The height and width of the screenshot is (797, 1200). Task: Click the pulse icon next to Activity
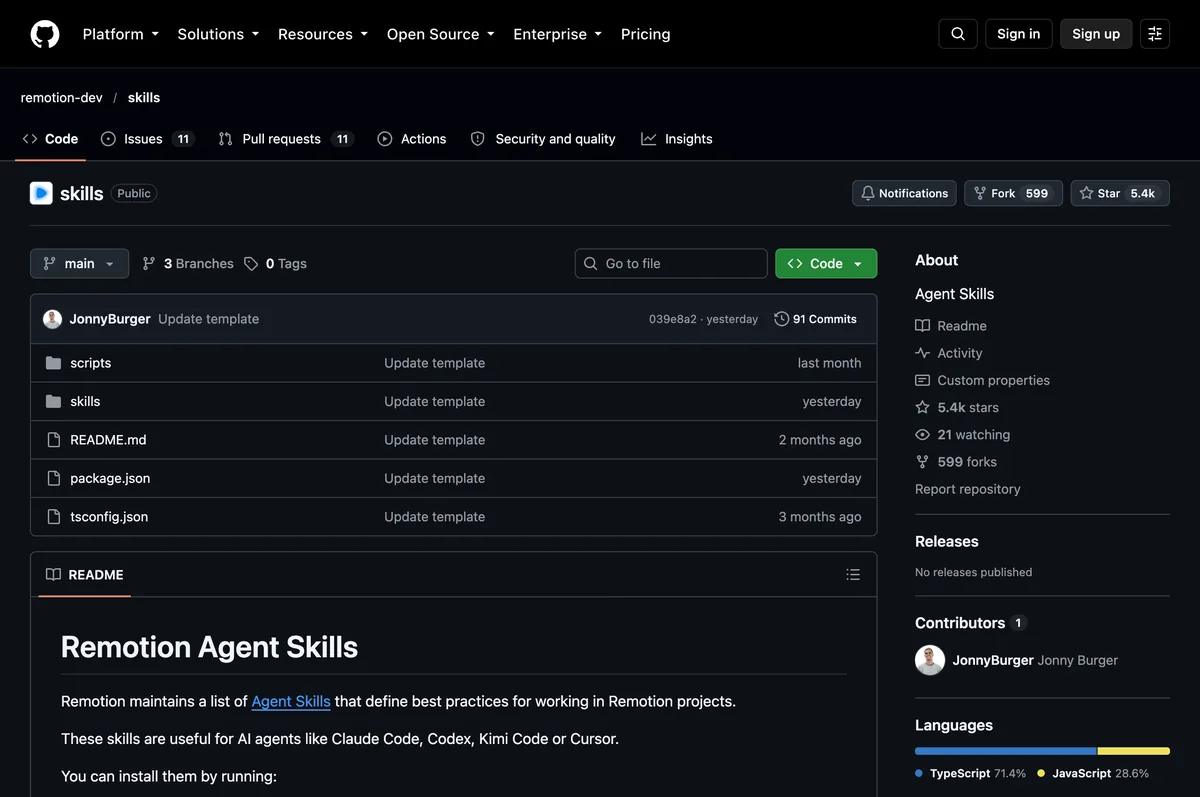(922, 353)
